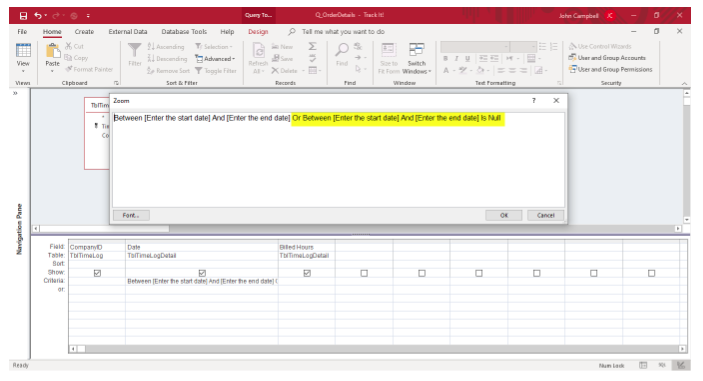Switch to External Data tab
Screen dimensions: 703x381
(x=128, y=32)
